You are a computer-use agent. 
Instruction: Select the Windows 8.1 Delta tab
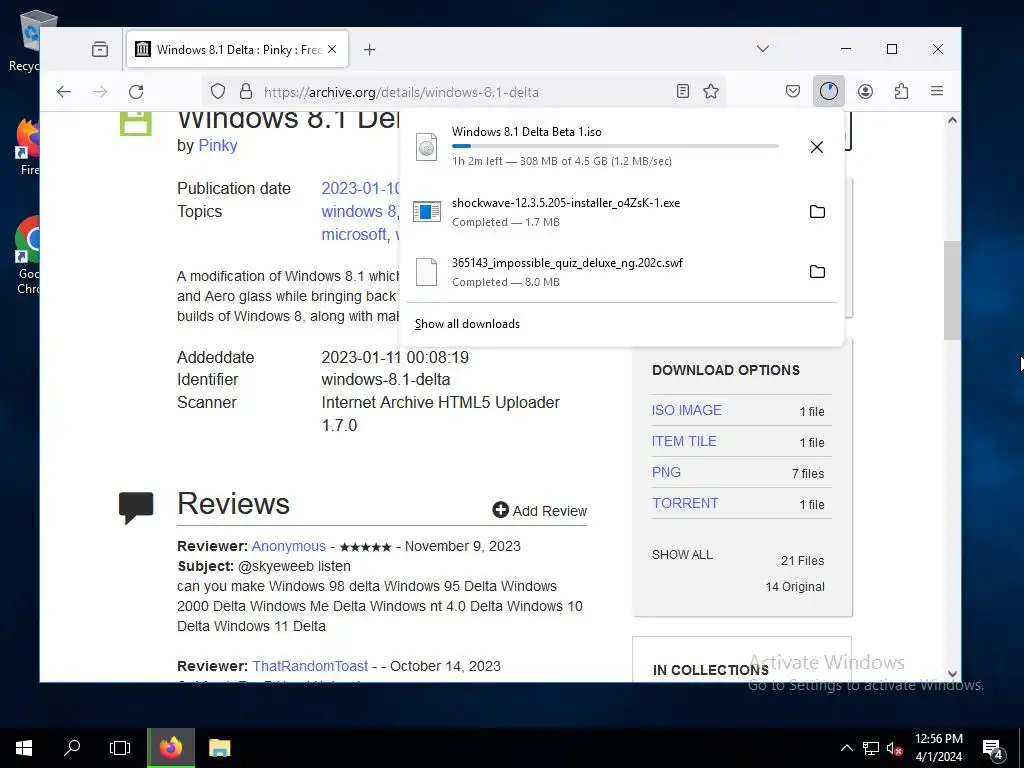237,50
